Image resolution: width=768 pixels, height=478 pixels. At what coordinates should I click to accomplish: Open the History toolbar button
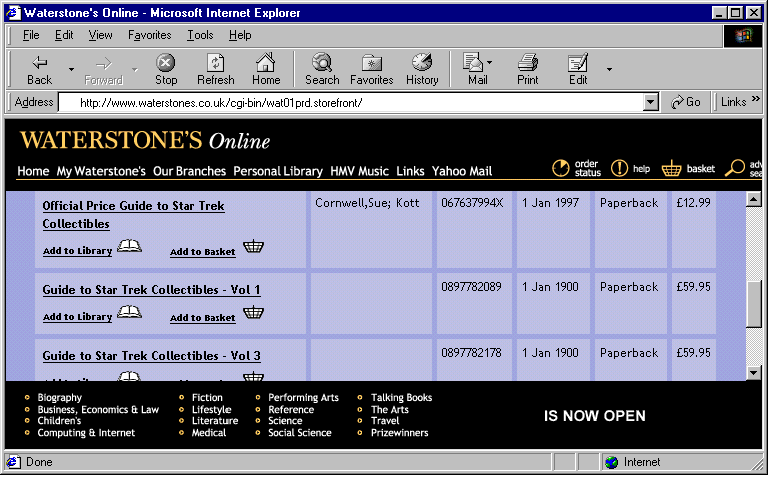tap(422, 70)
